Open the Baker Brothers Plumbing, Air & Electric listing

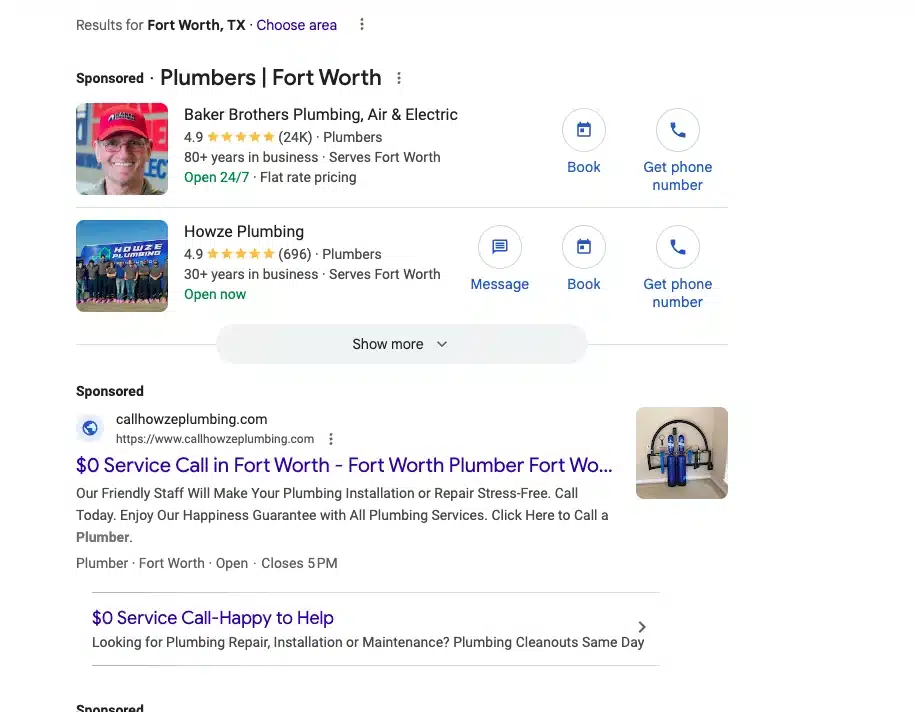pyautogui.click(x=320, y=114)
